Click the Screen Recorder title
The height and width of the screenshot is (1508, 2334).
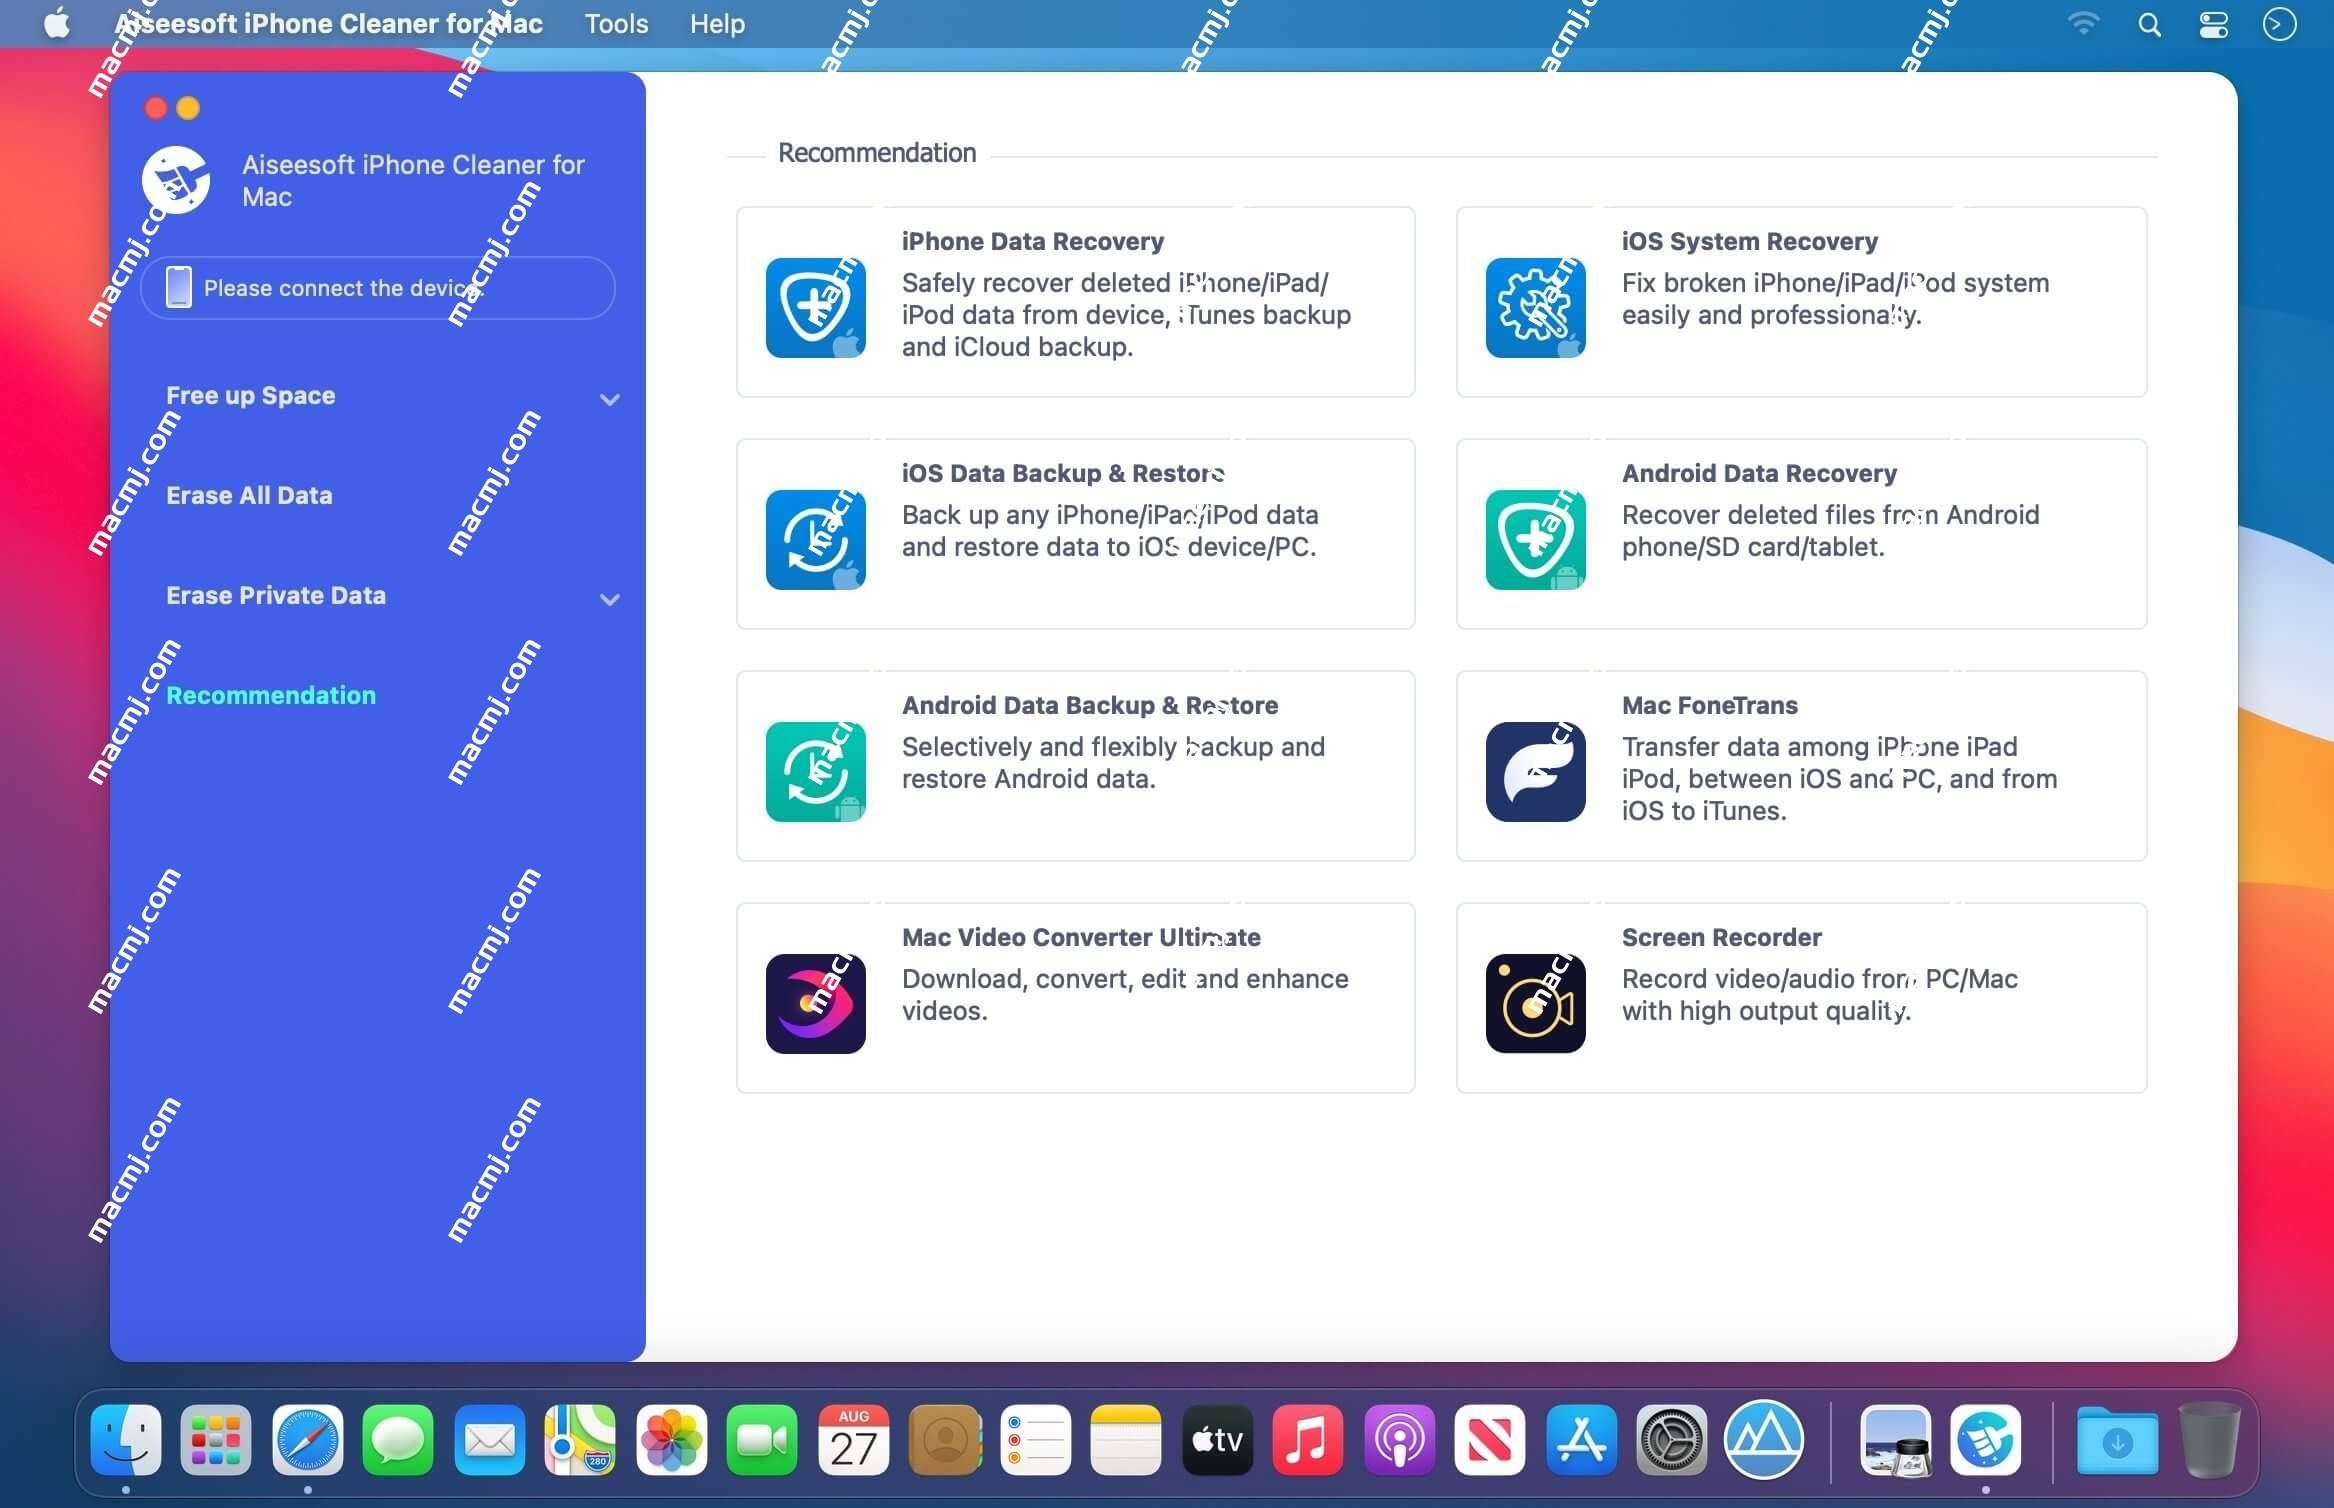pyautogui.click(x=1721, y=937)
